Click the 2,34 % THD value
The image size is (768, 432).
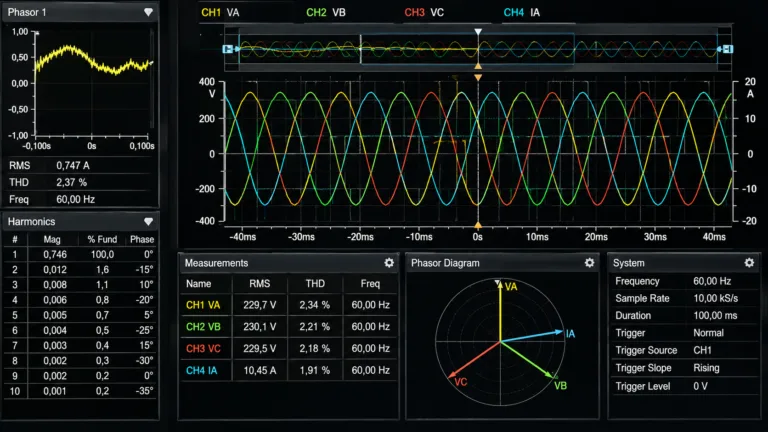point(314,305)
